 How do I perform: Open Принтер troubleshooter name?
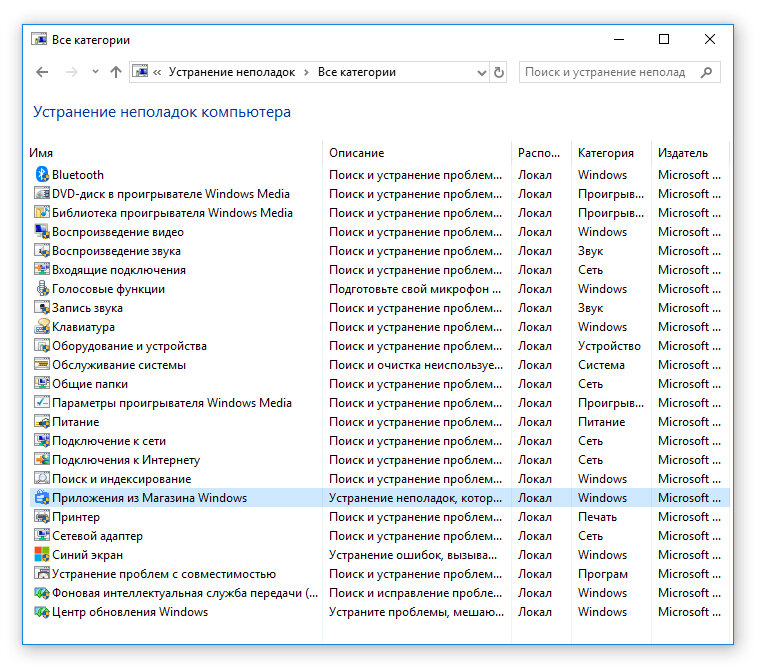click(76, 517)
